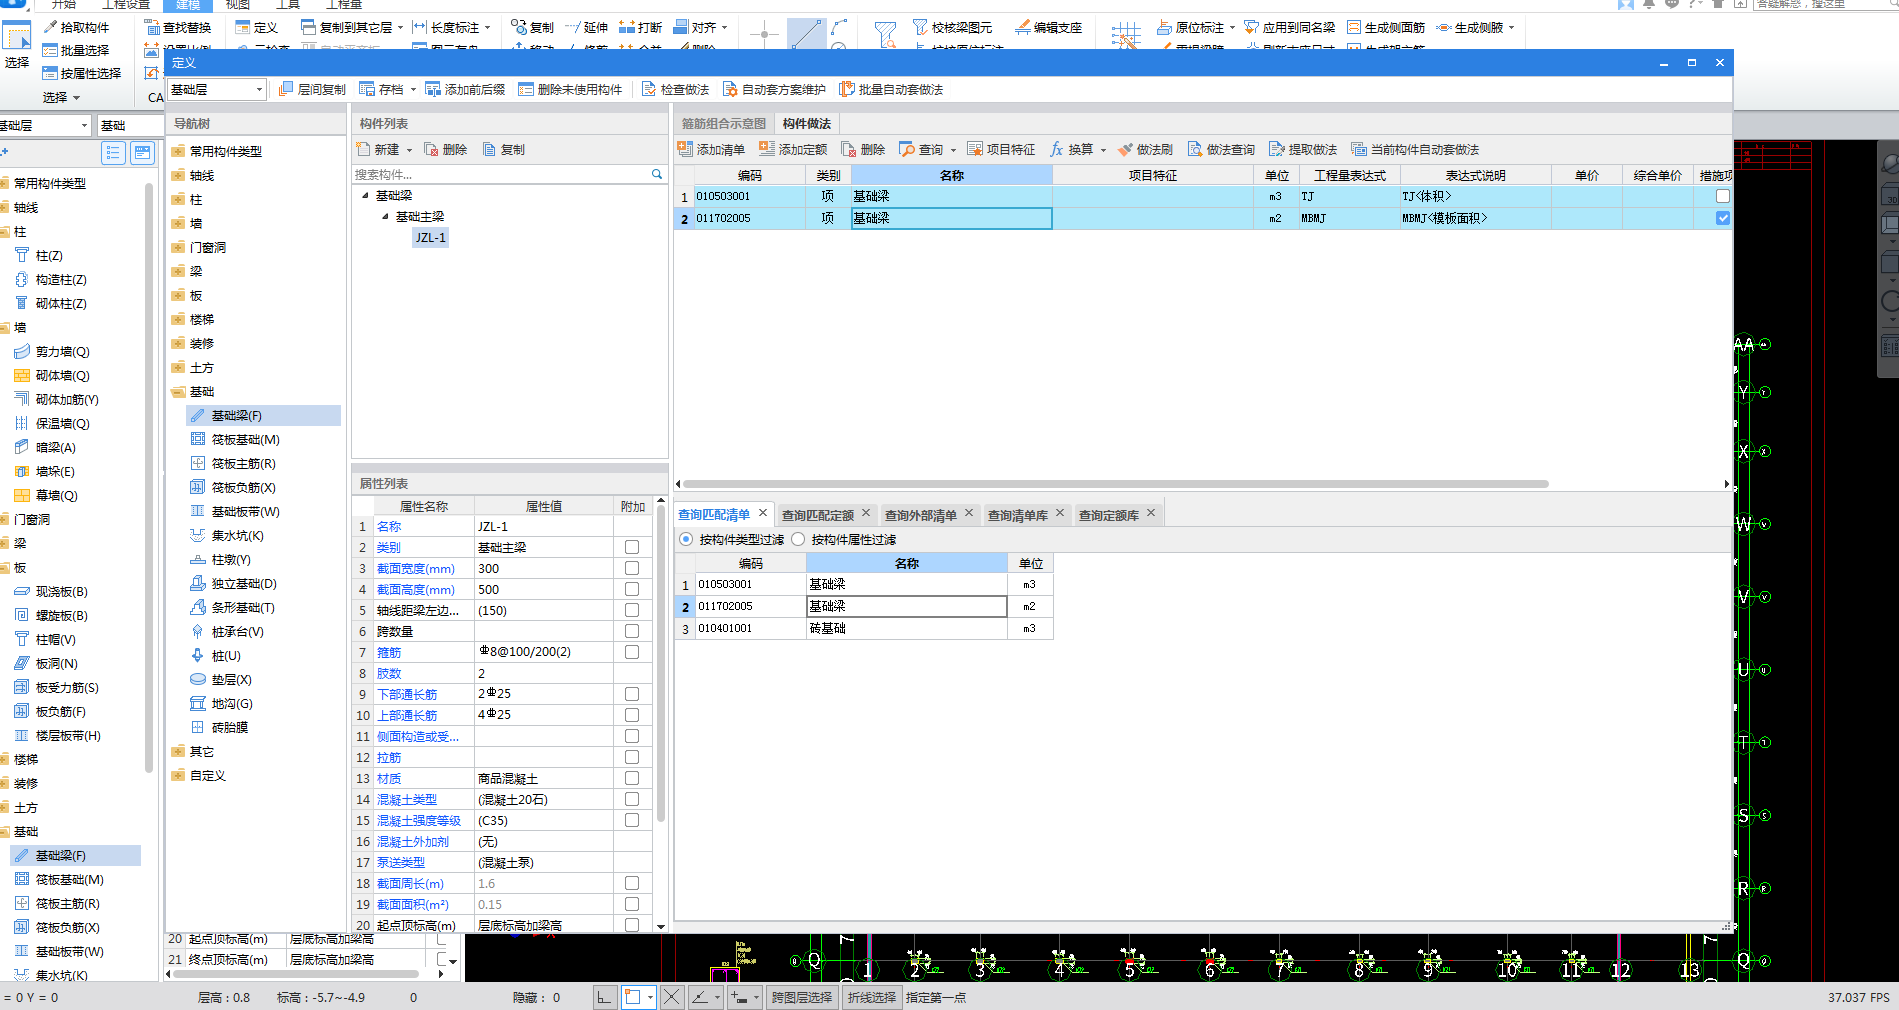The width and height of the screenshot is (1899, 1010).
Task: Uncheck 措施项 box for row 011702005
Action: (1722, 218)
